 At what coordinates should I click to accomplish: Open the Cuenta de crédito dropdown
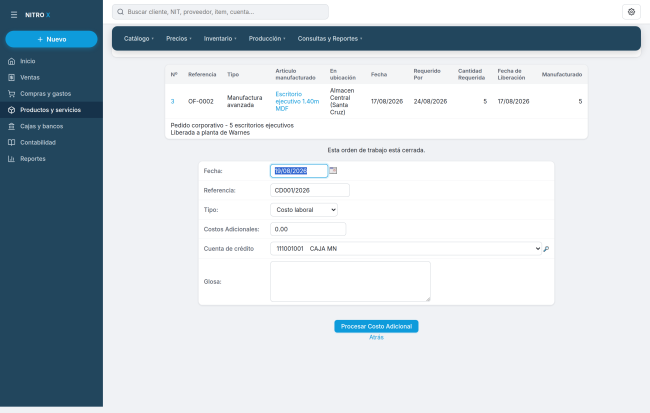tap(406, 249)
